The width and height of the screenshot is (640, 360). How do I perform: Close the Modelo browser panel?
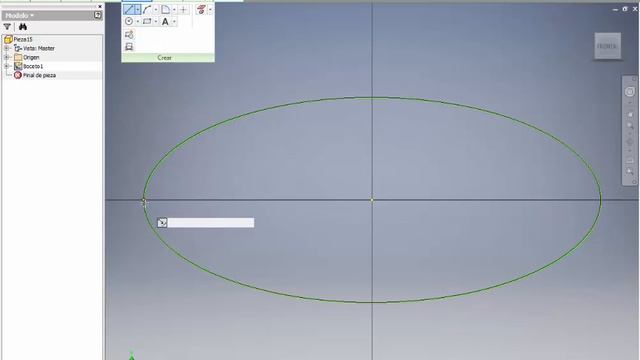(x=100, y=7)
